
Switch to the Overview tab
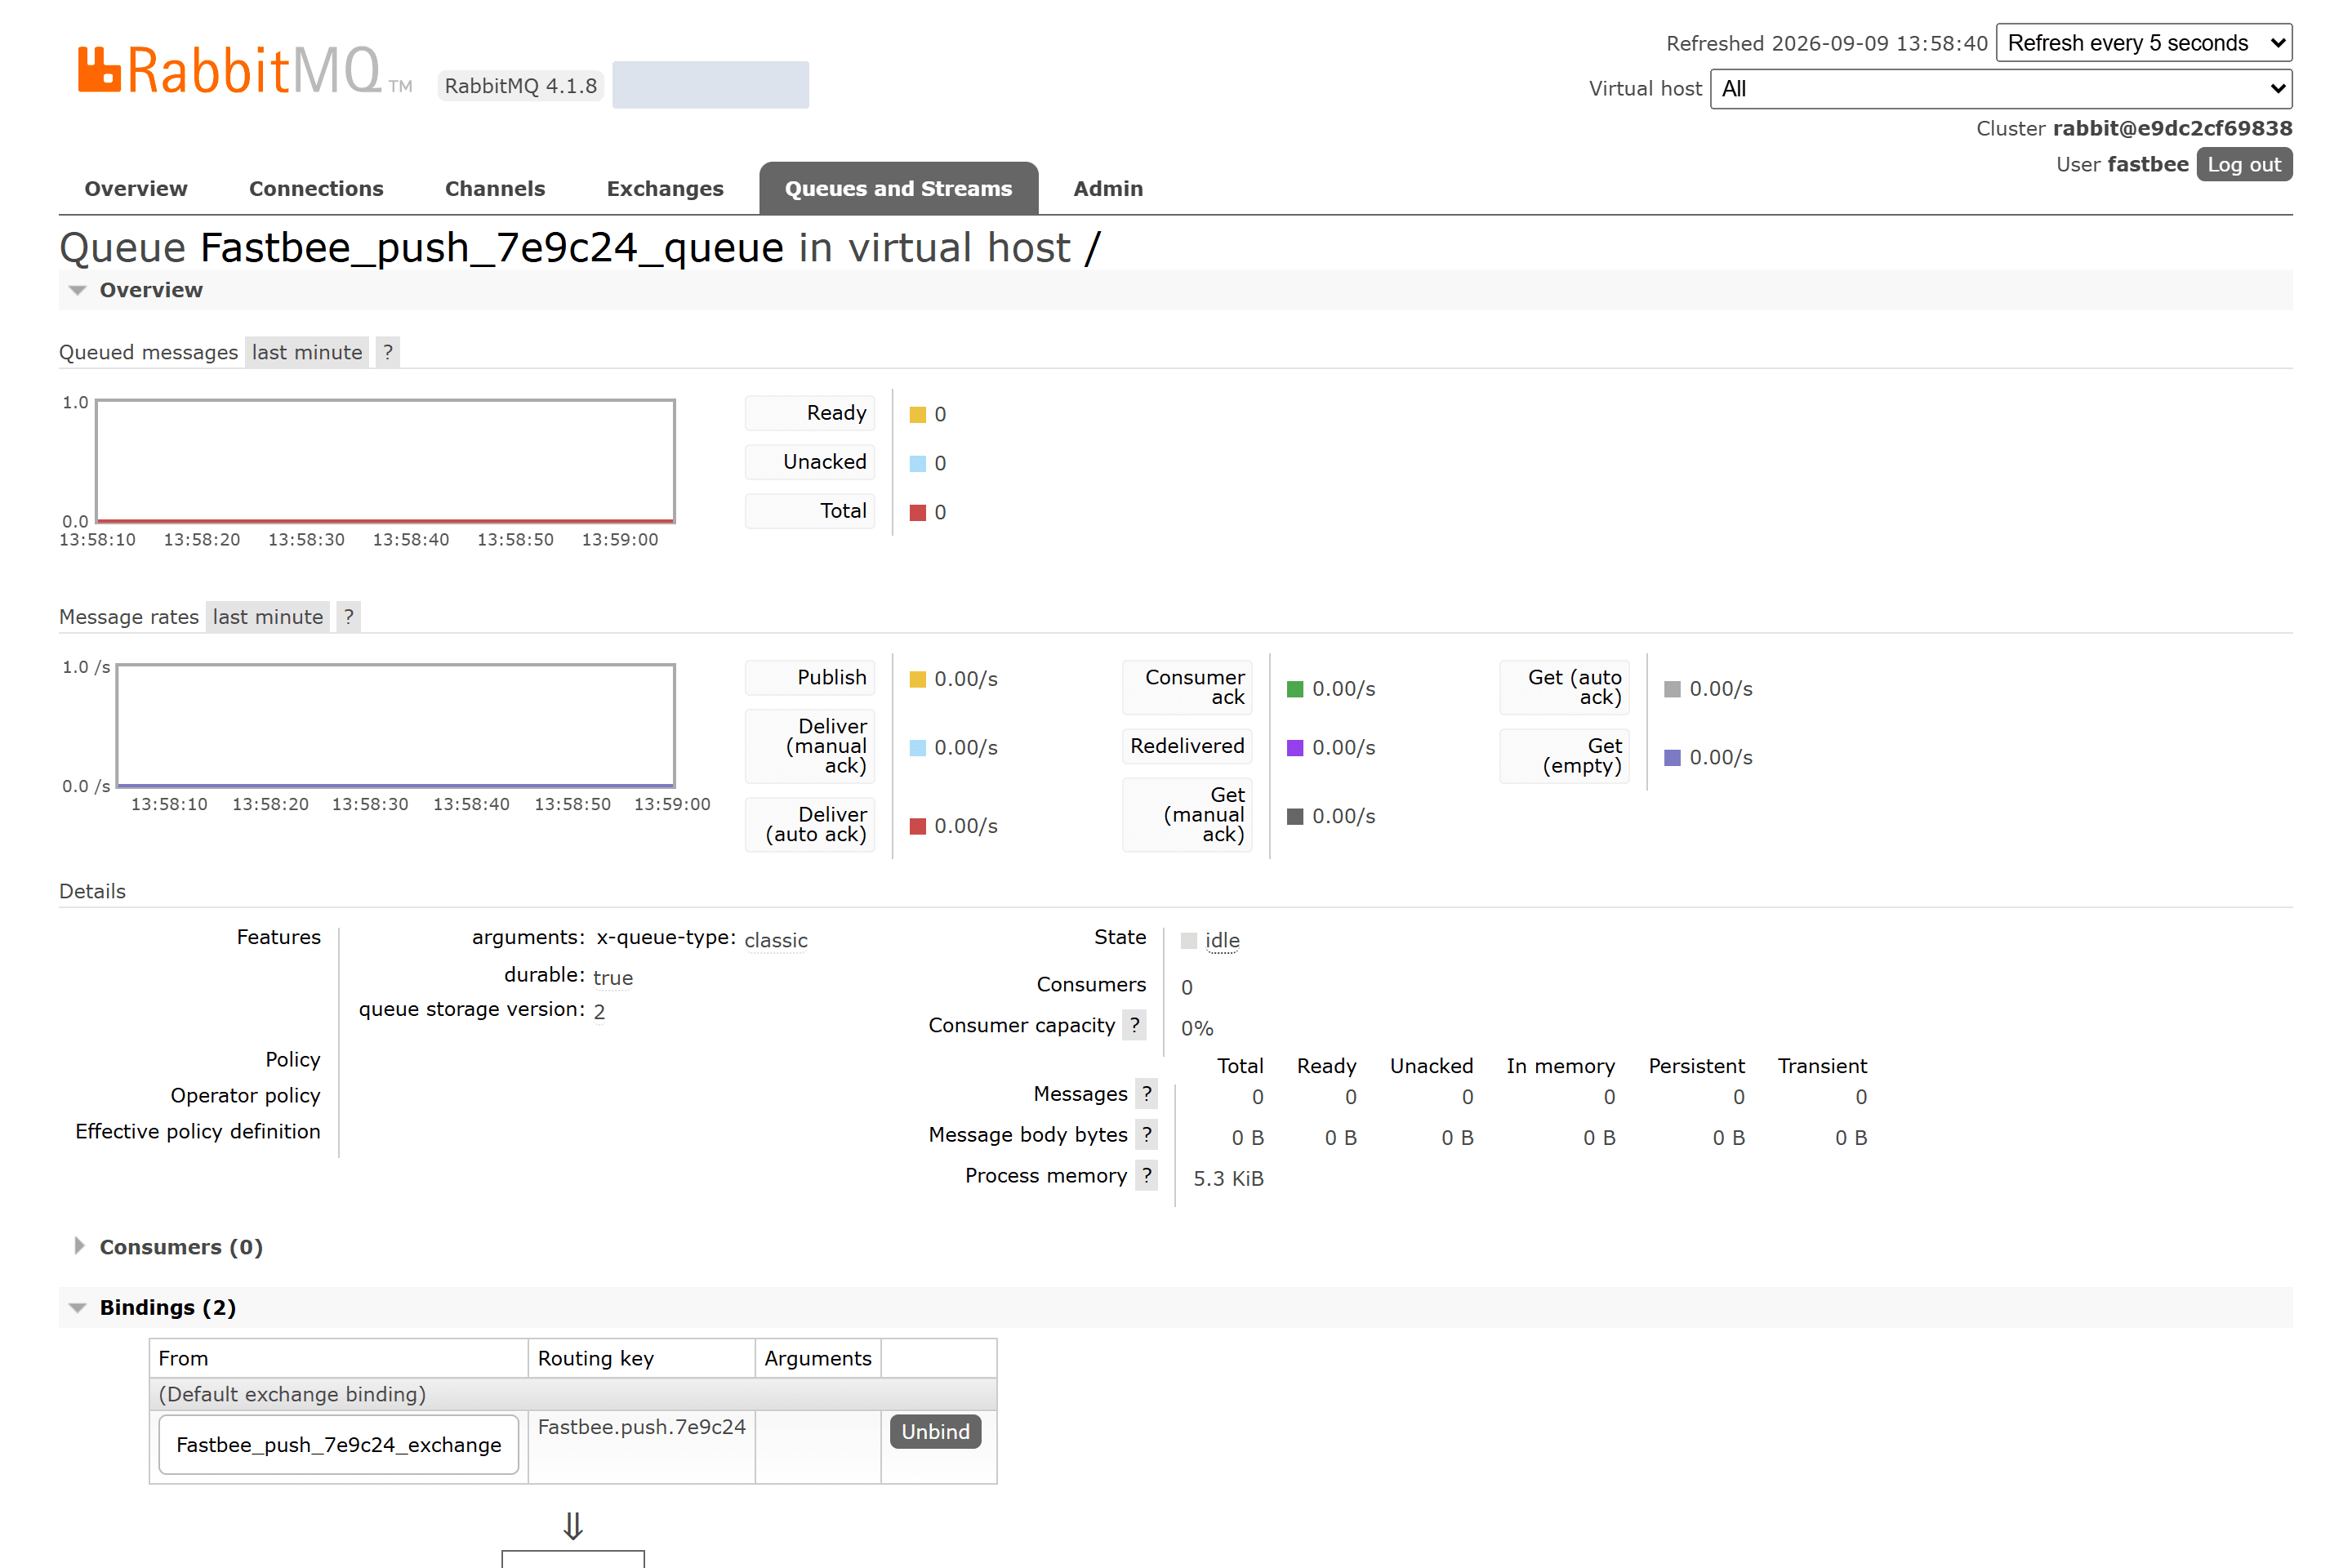click(x=136, y=189)
